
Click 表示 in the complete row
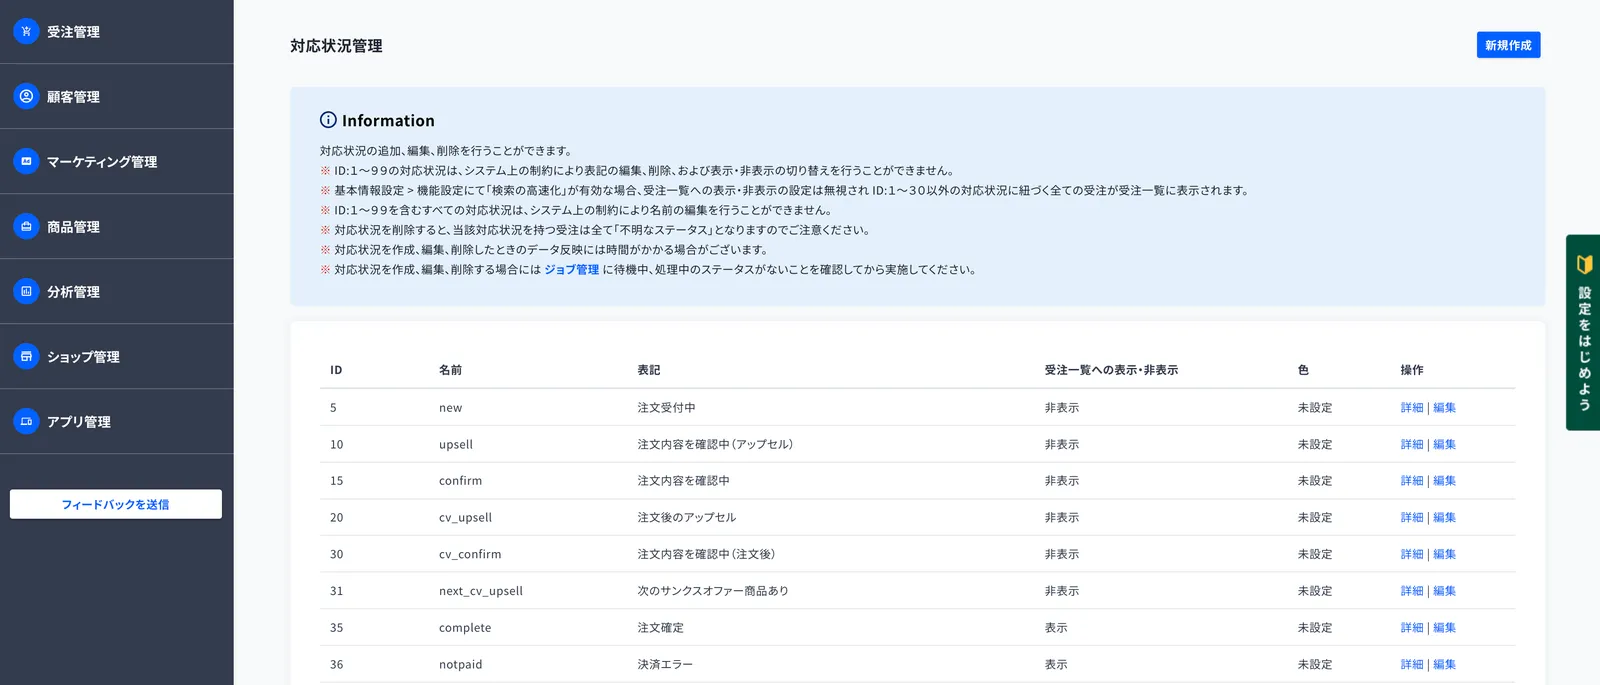(x=1056, y=628)
